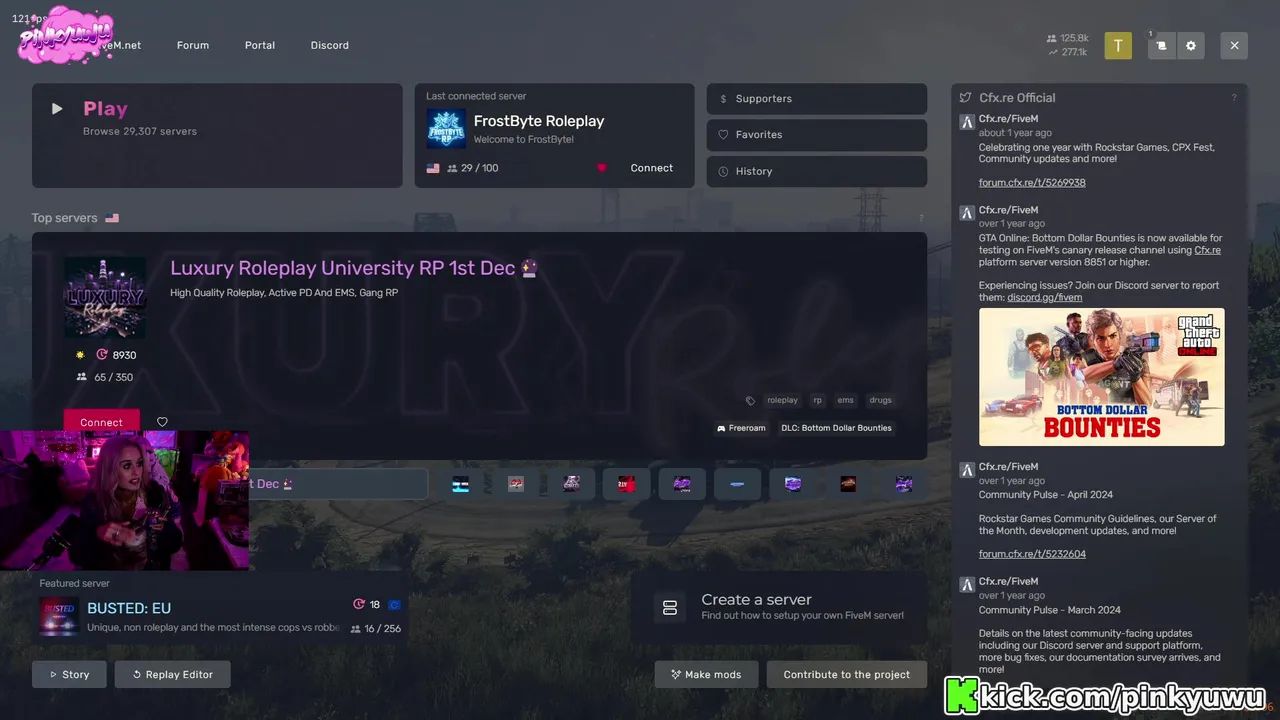
Task: Click Play to browse 29,307 servers
Action: point(217,135)
